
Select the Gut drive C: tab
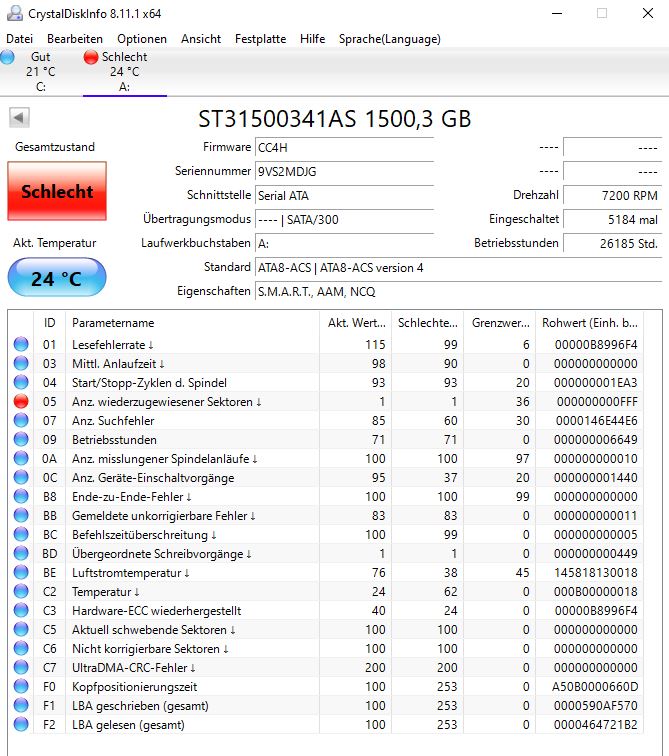41,72
